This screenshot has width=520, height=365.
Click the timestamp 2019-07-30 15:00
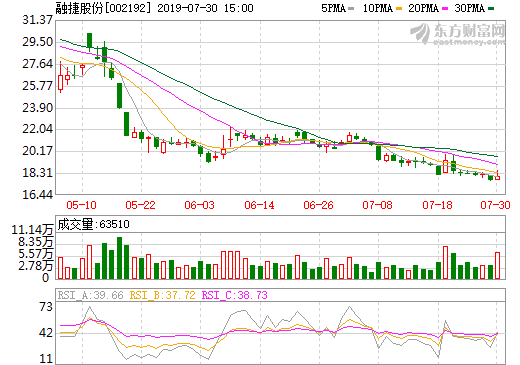(x=205, y=8)
